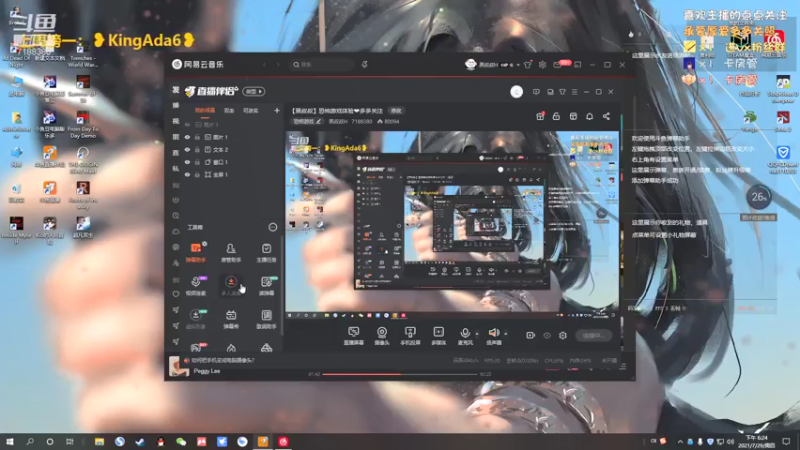Click the 26% floating circle on desktop

(759, 196)
